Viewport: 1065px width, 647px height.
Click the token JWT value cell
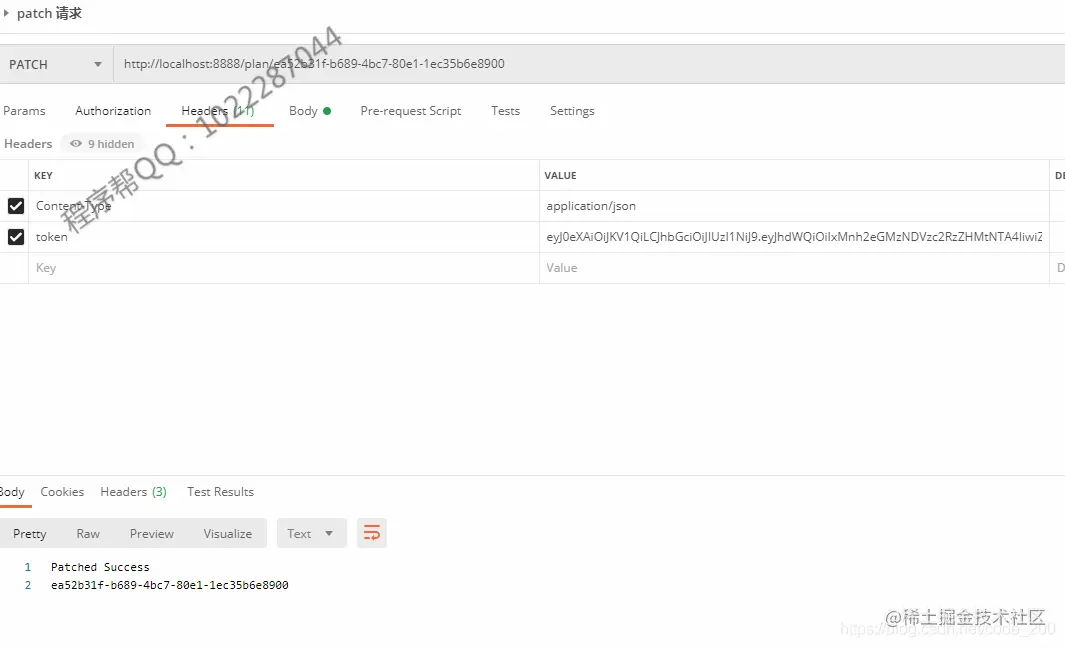794,237
